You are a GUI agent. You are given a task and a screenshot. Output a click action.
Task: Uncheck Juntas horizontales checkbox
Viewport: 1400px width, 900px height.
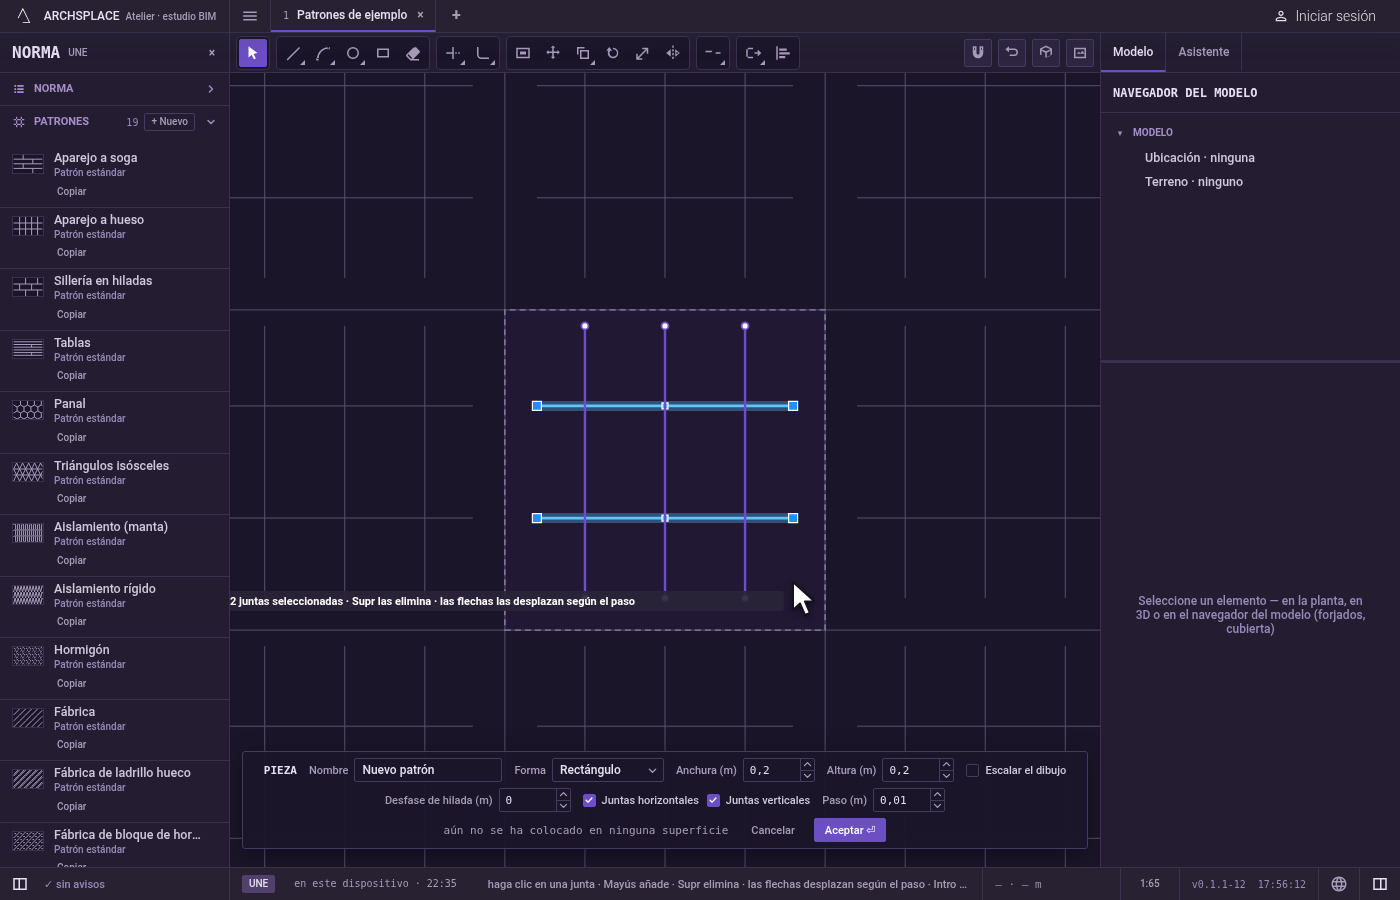tap(589, 800)
